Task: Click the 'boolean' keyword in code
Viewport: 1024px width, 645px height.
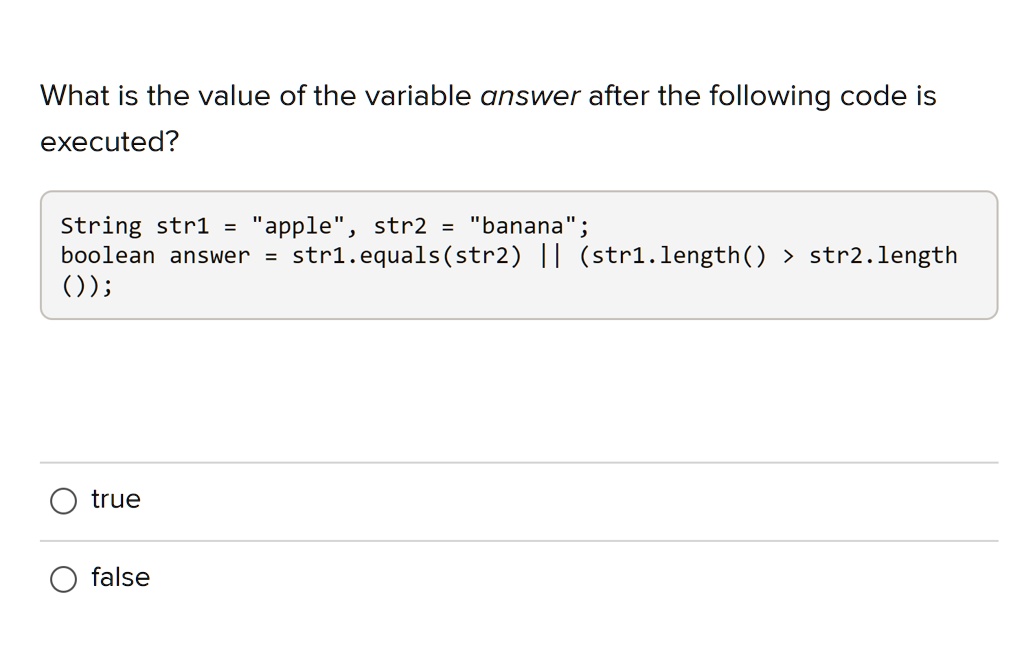Action: click(x=108, y=256)
